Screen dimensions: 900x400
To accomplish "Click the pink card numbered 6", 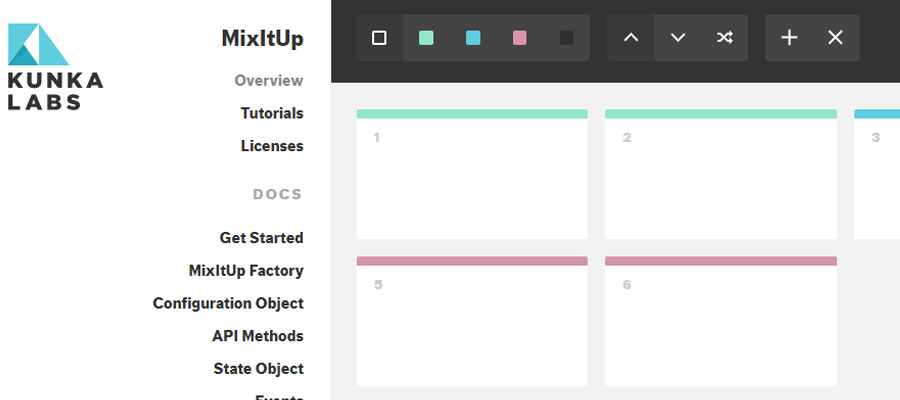I will pyautogui.click(x=720, y=321).
